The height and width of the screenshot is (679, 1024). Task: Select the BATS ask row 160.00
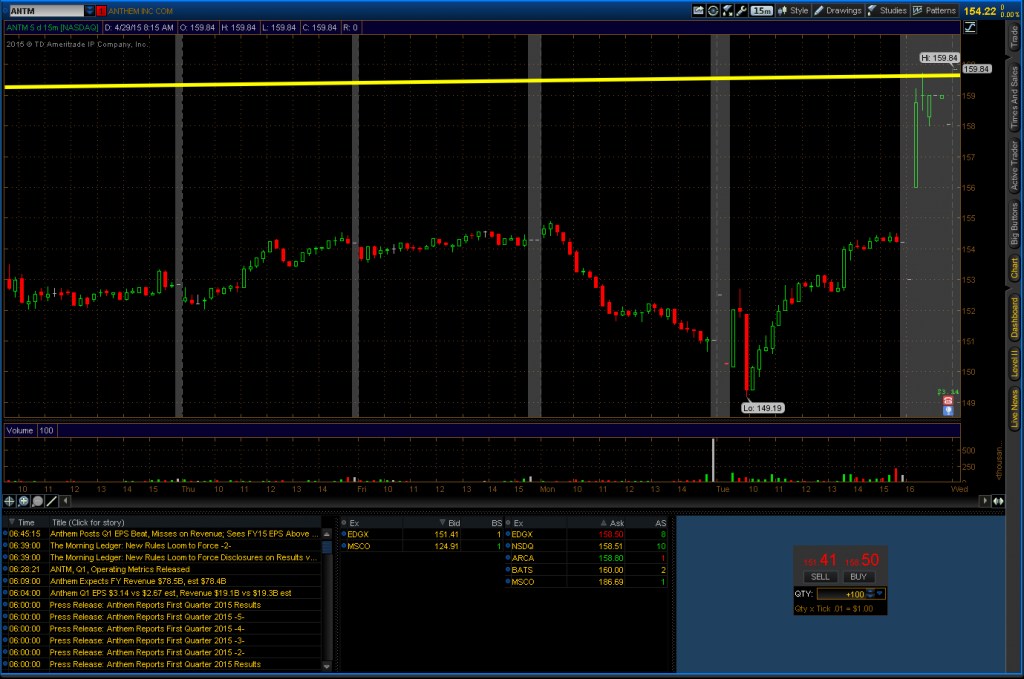click(586, 570)
